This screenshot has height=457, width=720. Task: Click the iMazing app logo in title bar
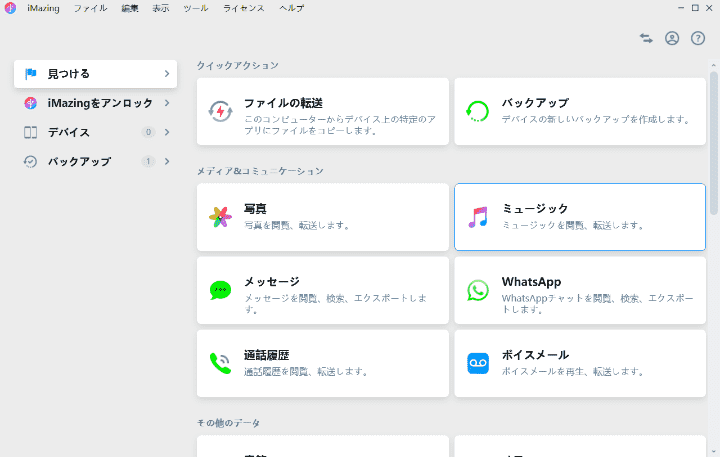click(10, 8)
